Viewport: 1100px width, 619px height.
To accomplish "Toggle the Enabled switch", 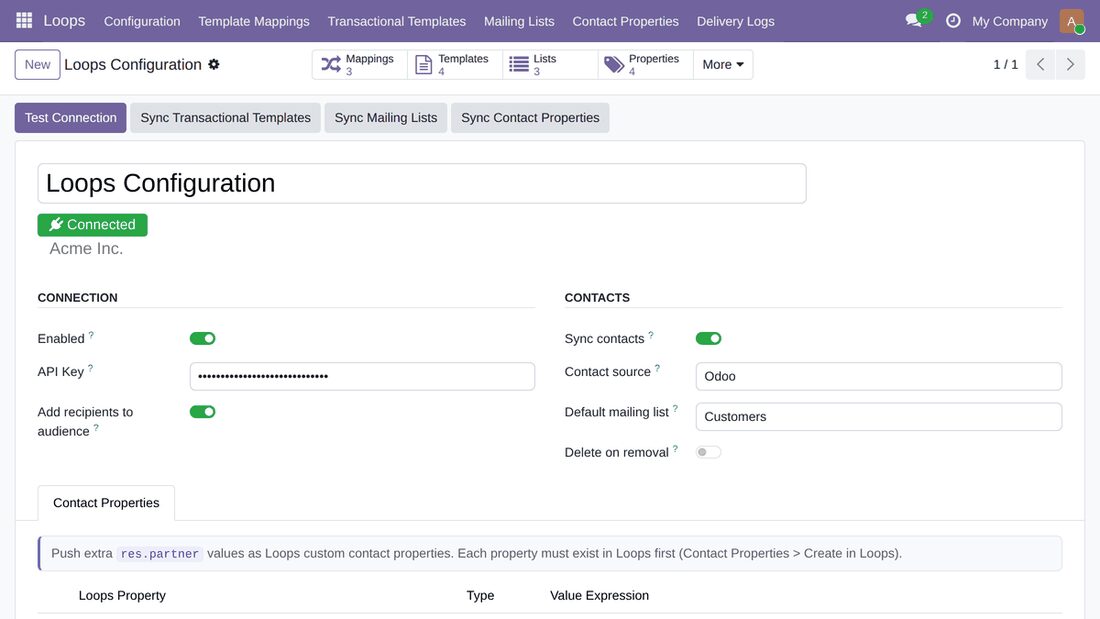I will tap(203, 338).
